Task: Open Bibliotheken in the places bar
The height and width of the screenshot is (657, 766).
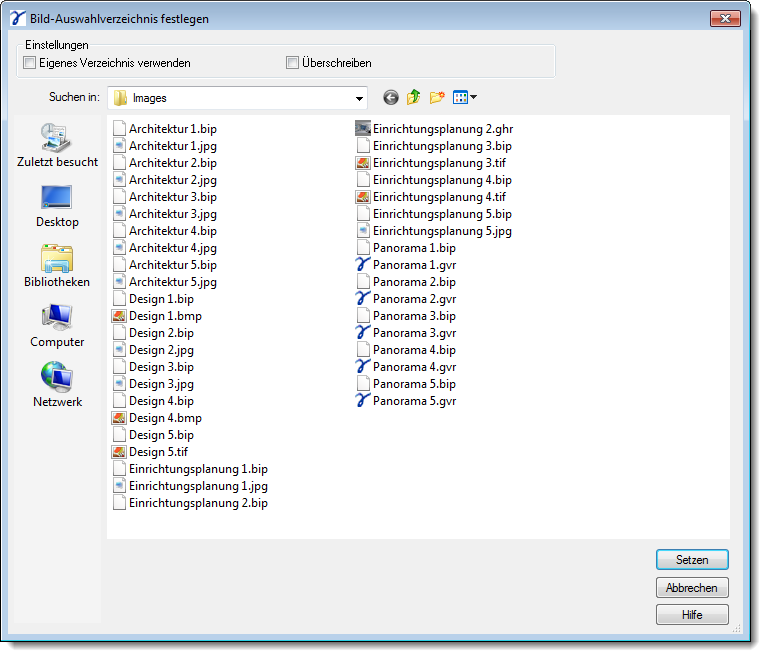Action: [57, 266]
